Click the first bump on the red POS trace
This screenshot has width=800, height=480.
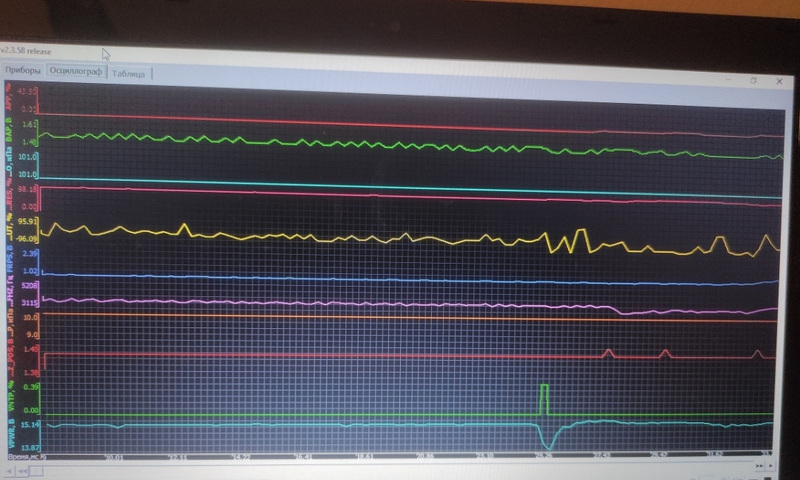coord(607,352)
